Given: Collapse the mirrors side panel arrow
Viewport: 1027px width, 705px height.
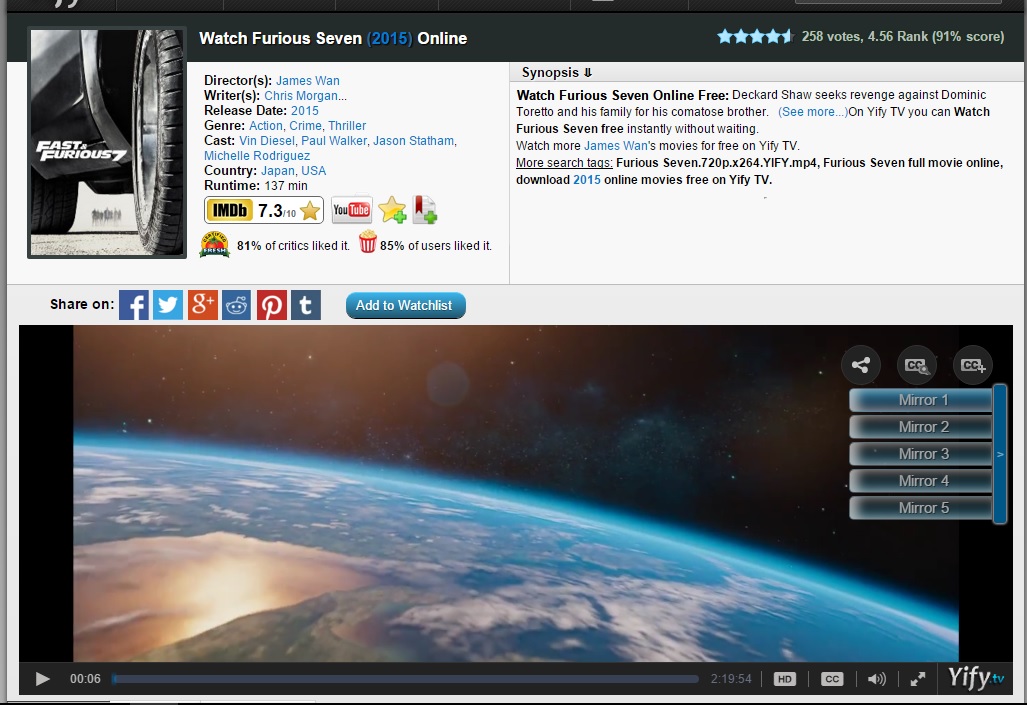Looking at the screenshot, I should (1000, 454).
